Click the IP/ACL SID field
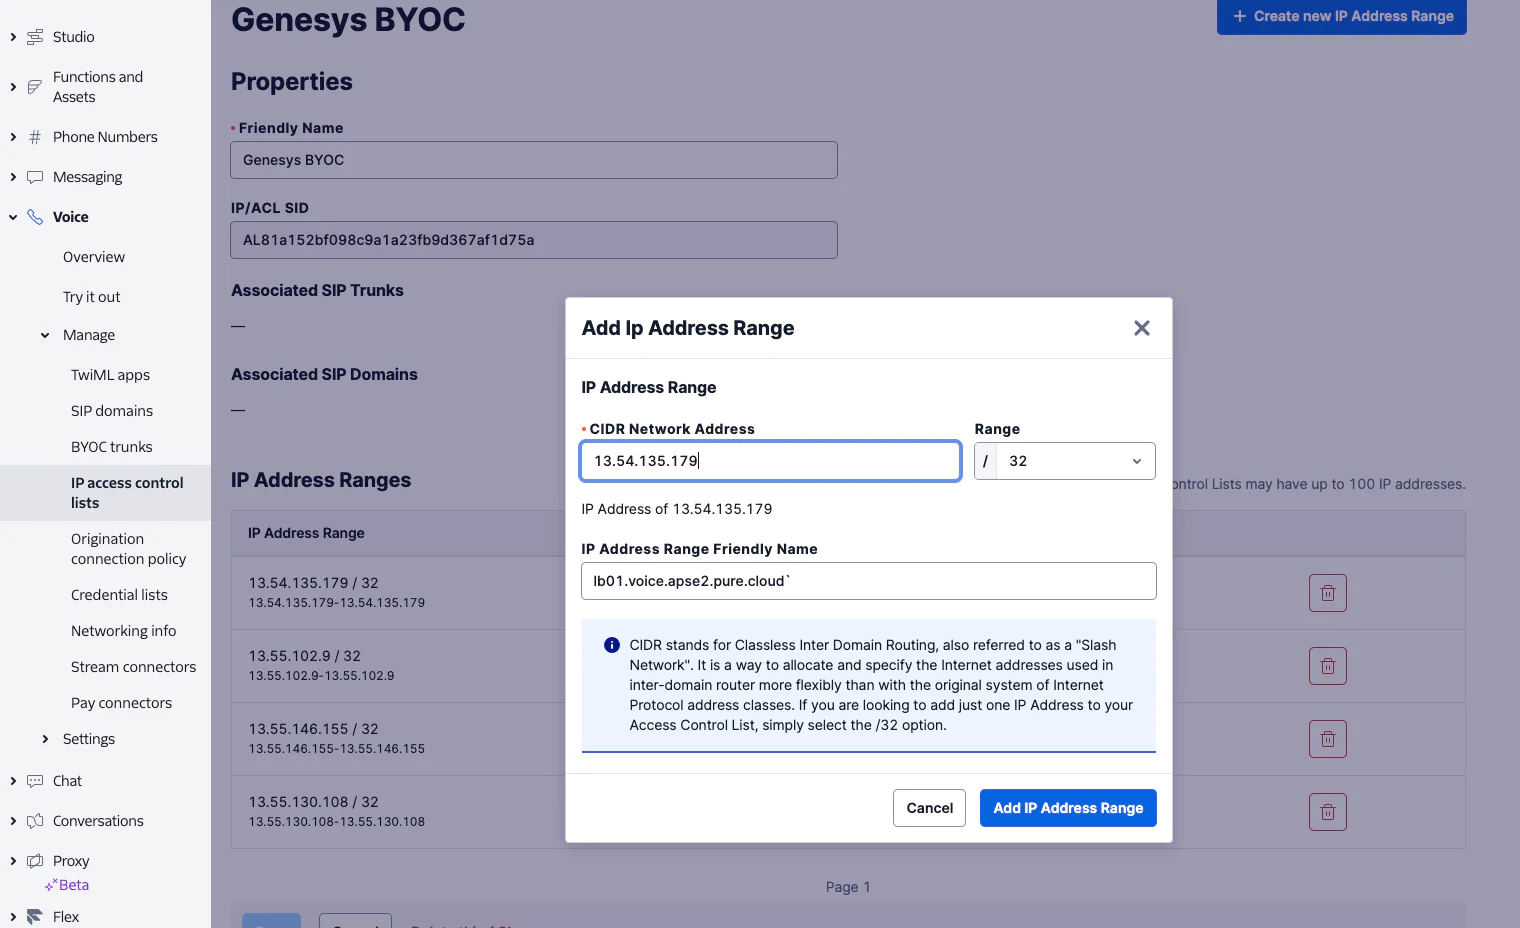Viewport: 1520px width, 928px height. 534,240
